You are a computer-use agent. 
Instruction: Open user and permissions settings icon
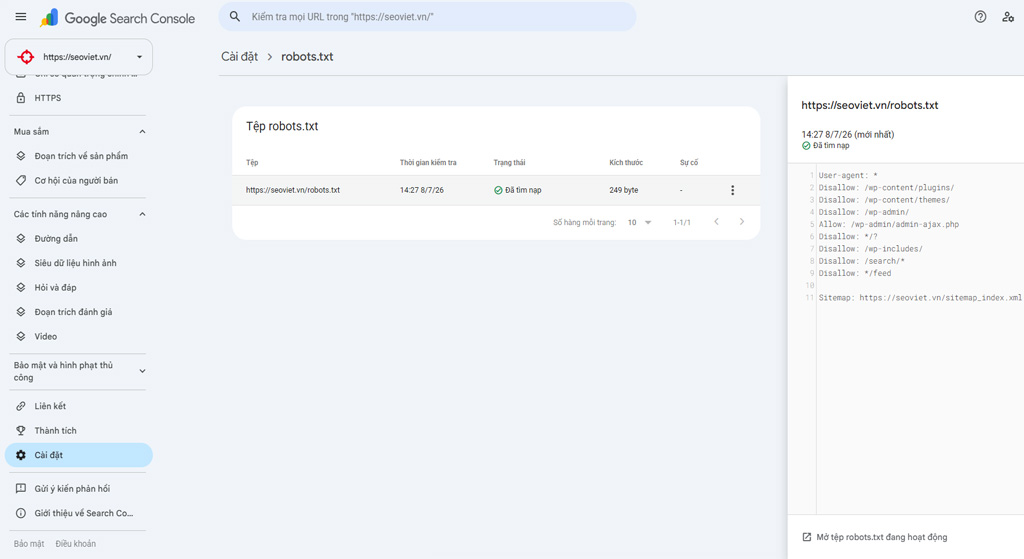[x=1008, y=17]
